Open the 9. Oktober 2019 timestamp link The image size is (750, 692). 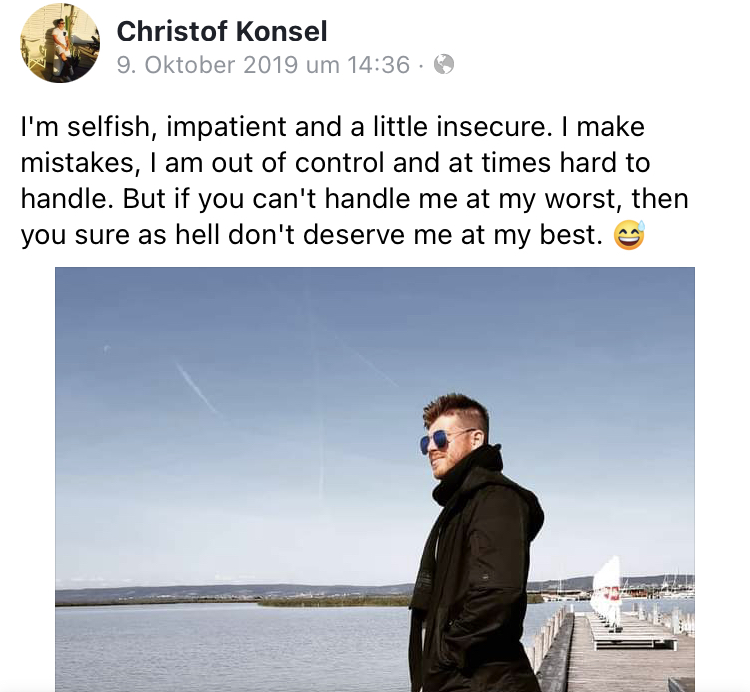coord(263,65)
